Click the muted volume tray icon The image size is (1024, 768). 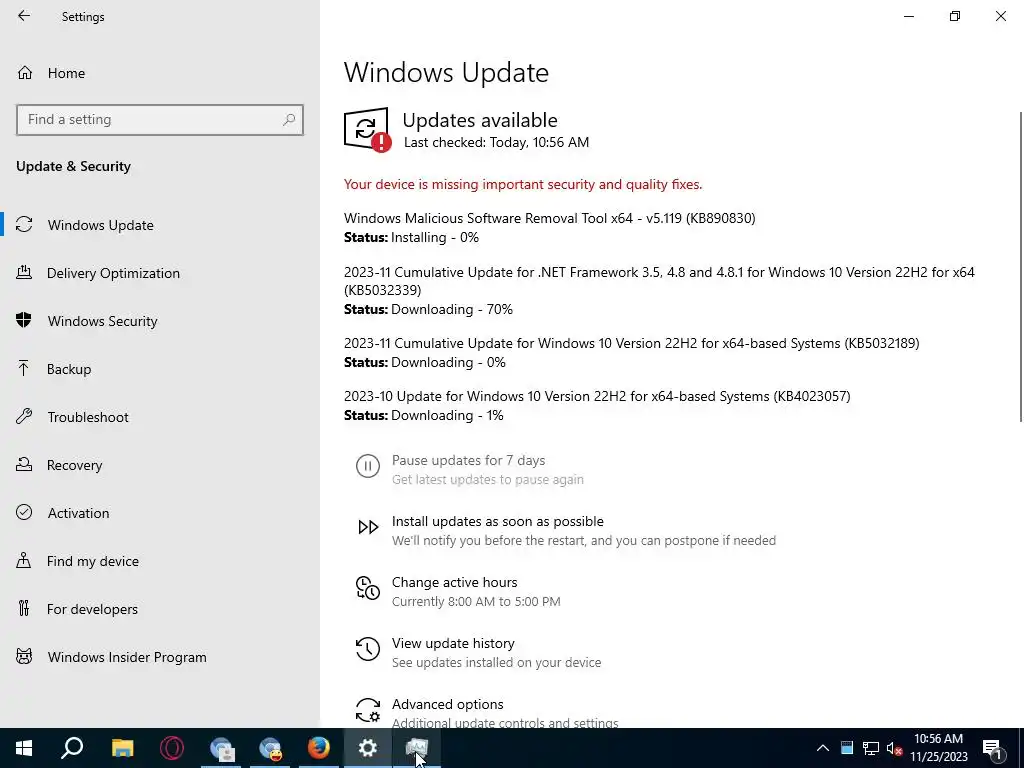click(x=894, y=748)
